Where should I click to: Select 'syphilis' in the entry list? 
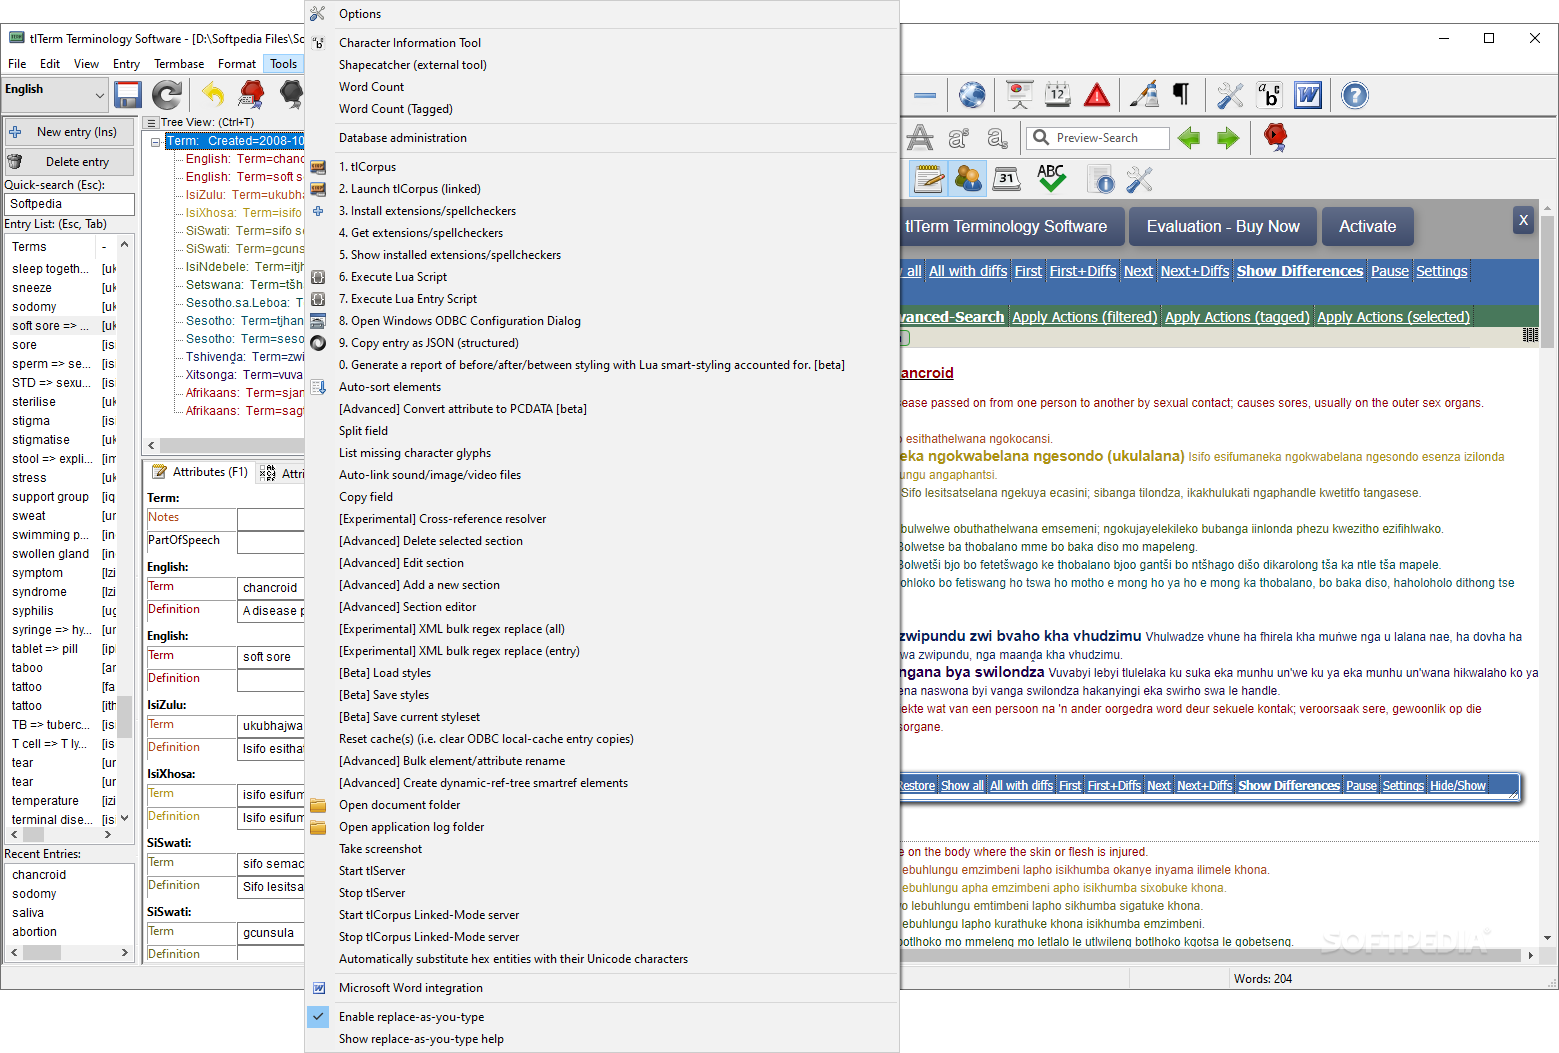(x=33, y=611)
